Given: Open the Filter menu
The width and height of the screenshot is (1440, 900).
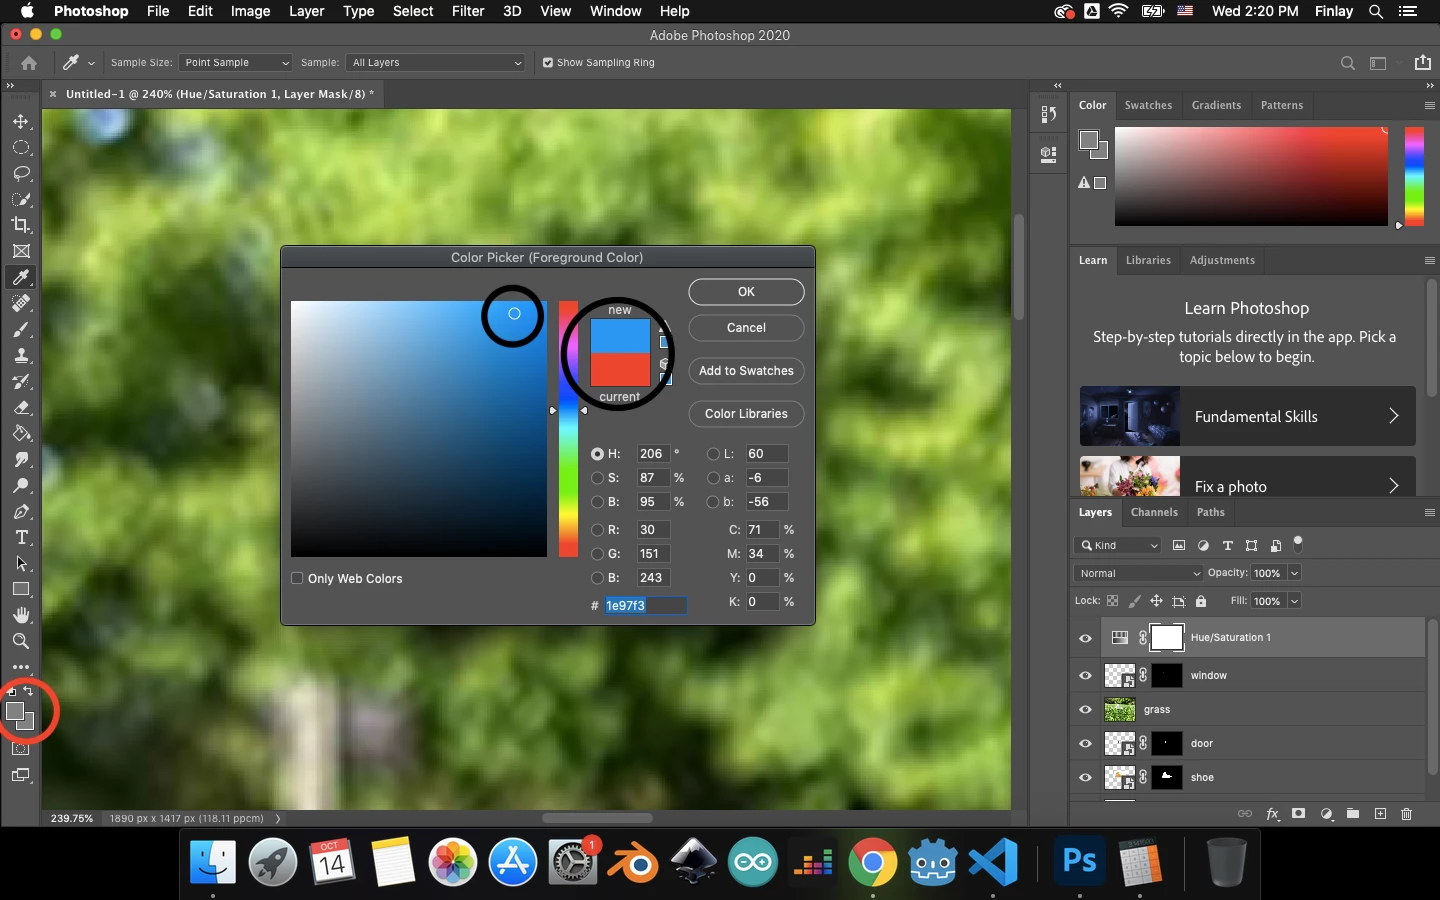Looking at the screenshot, I should pos(468,11).
